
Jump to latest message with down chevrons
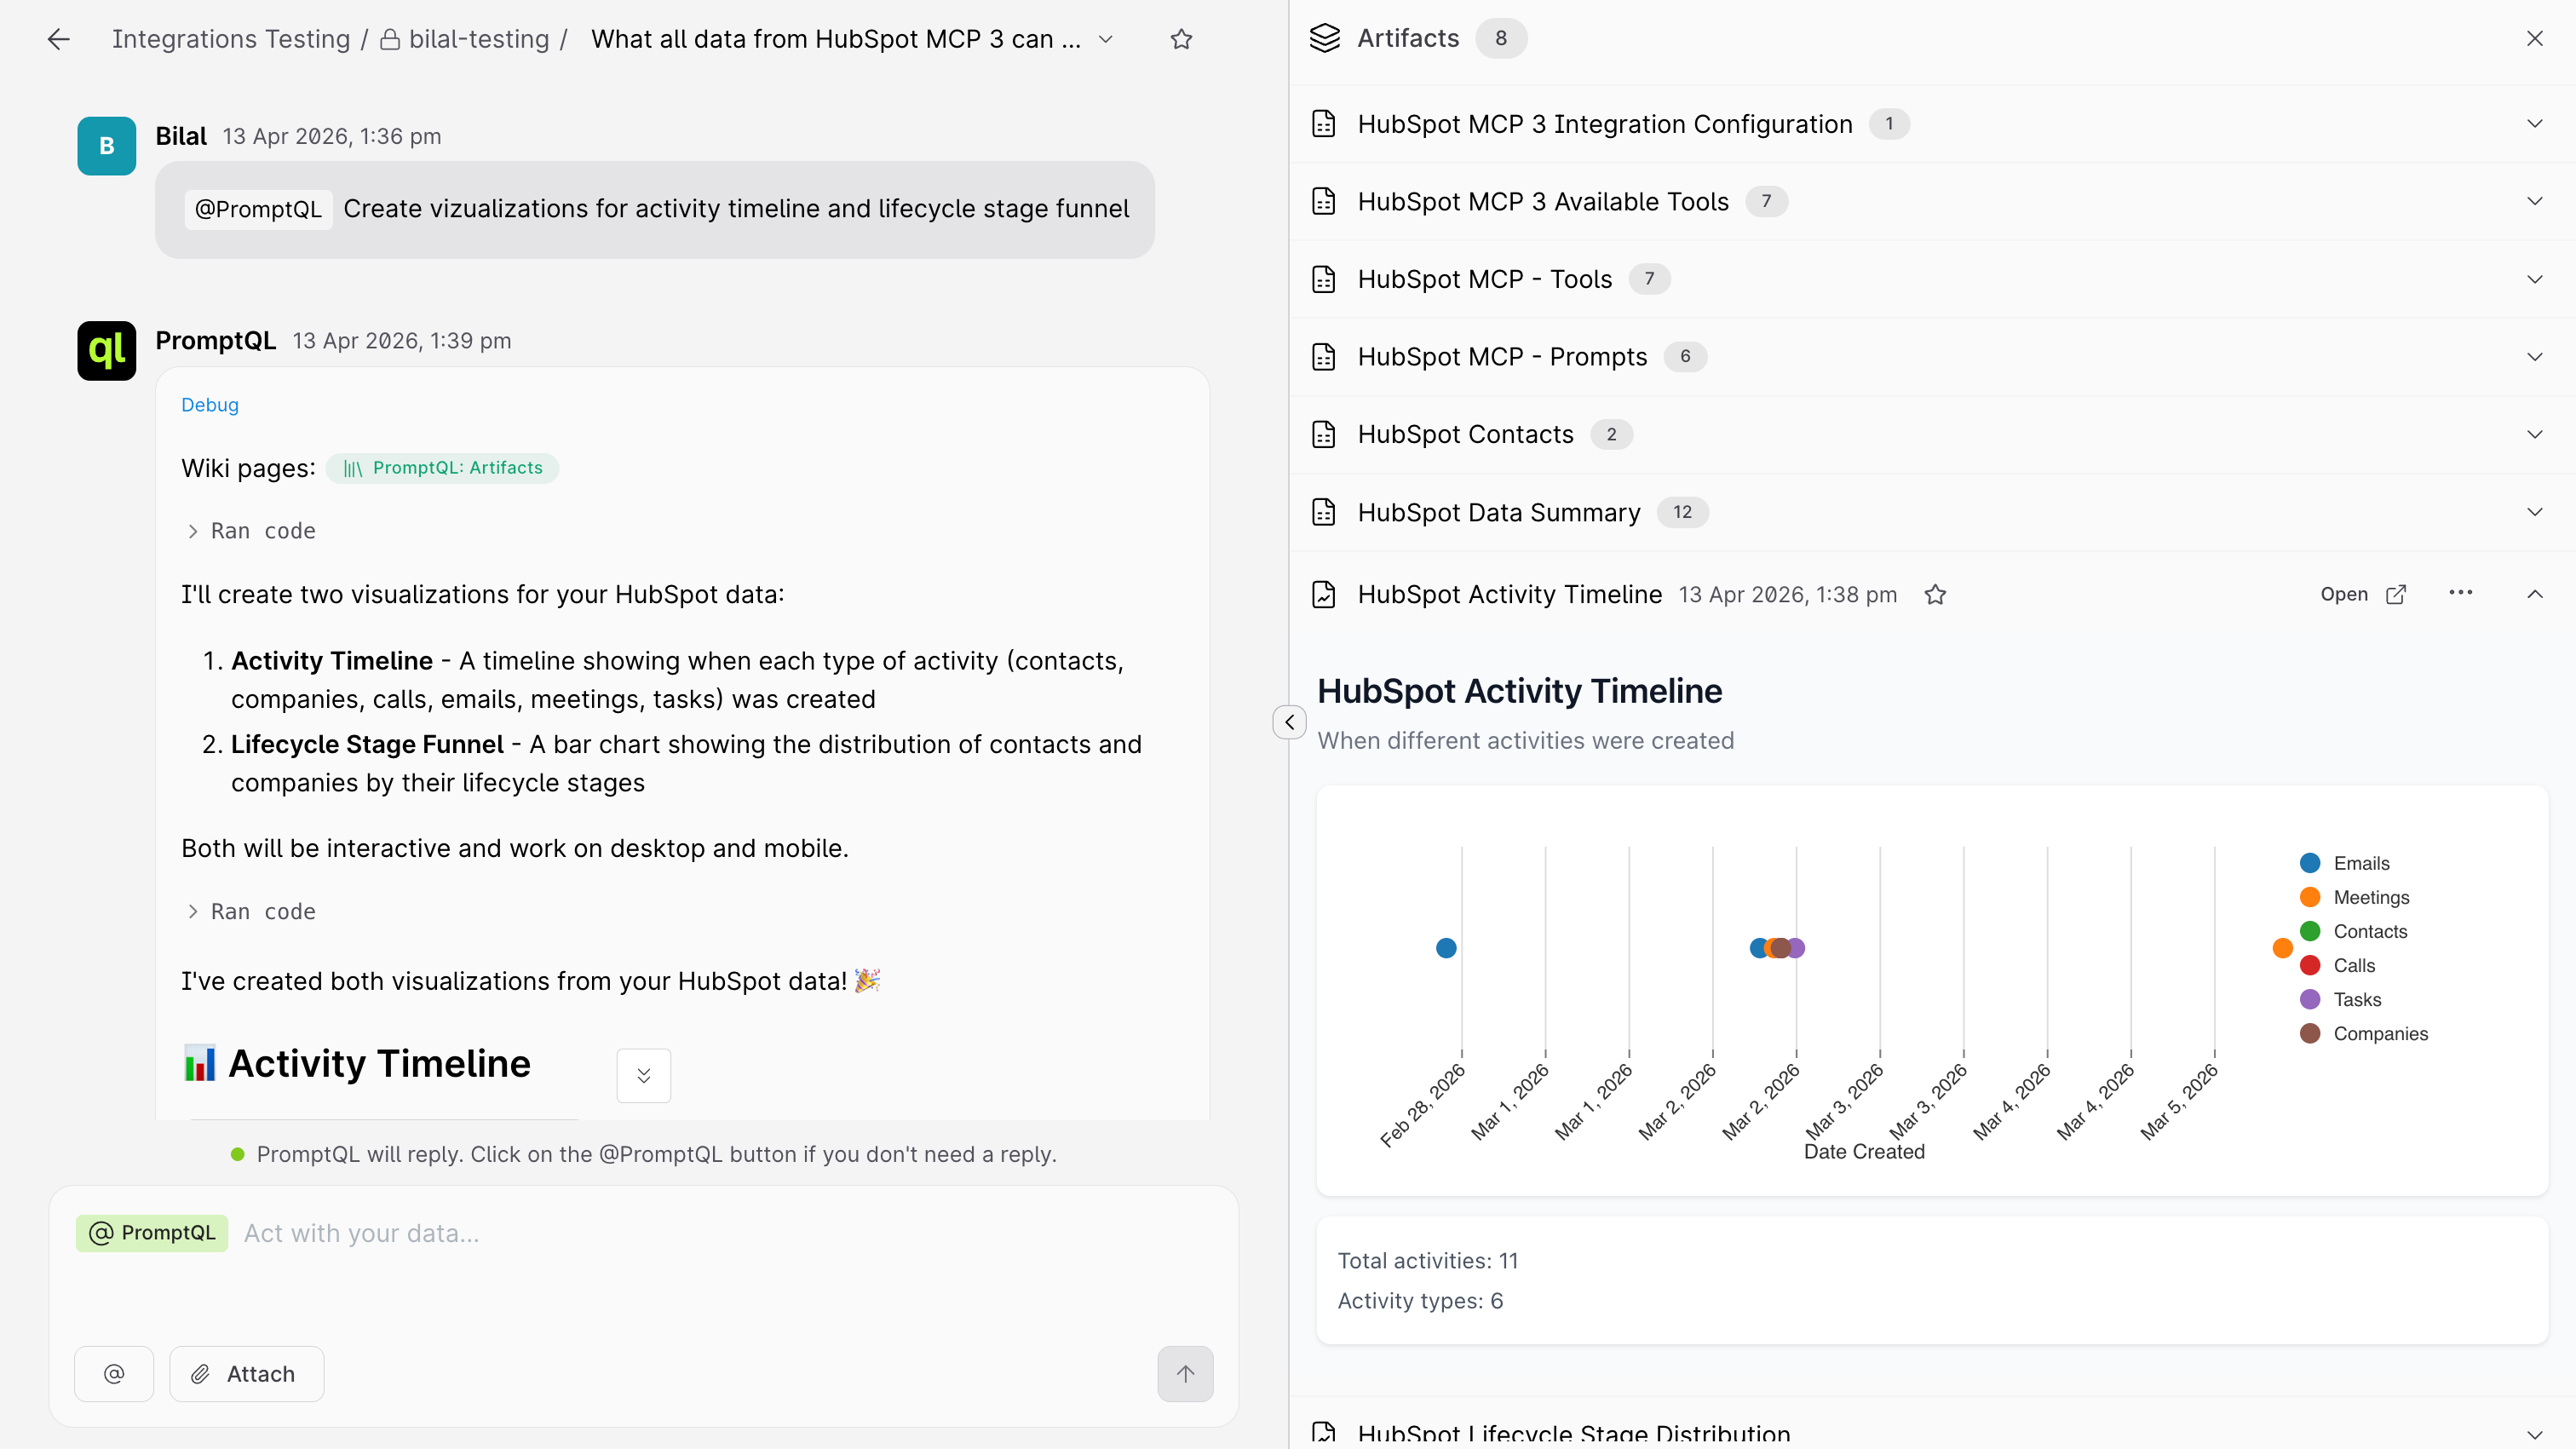pyautogui.click(x=643, y=1075)
